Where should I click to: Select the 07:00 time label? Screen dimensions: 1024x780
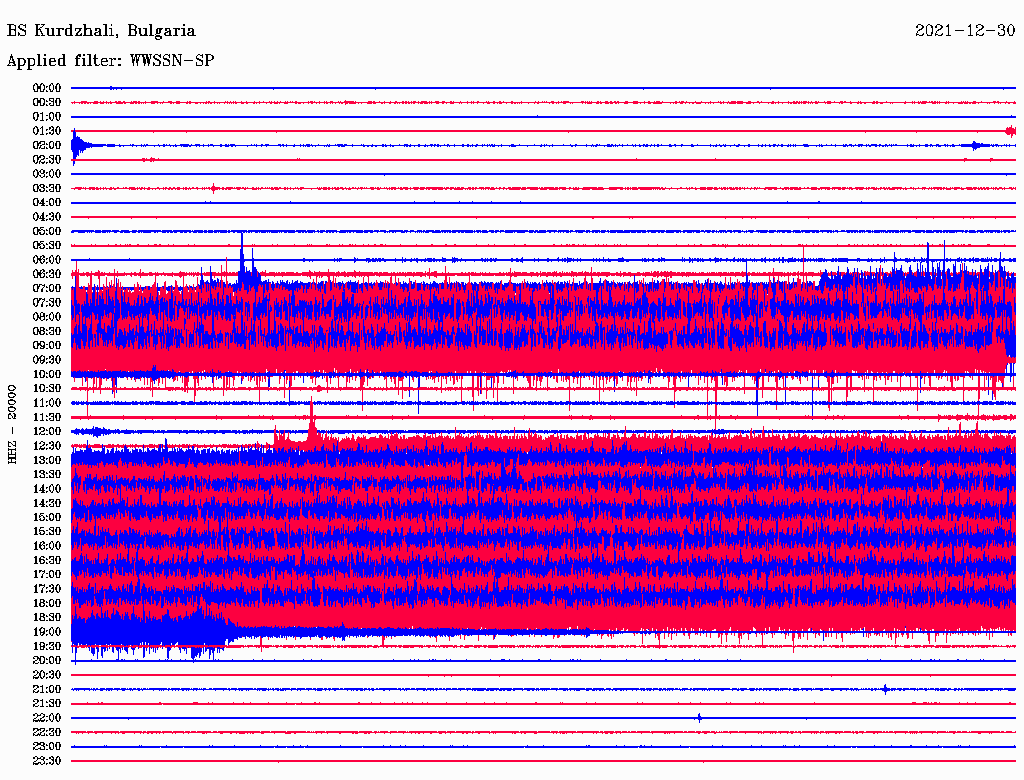pos(47,289)
